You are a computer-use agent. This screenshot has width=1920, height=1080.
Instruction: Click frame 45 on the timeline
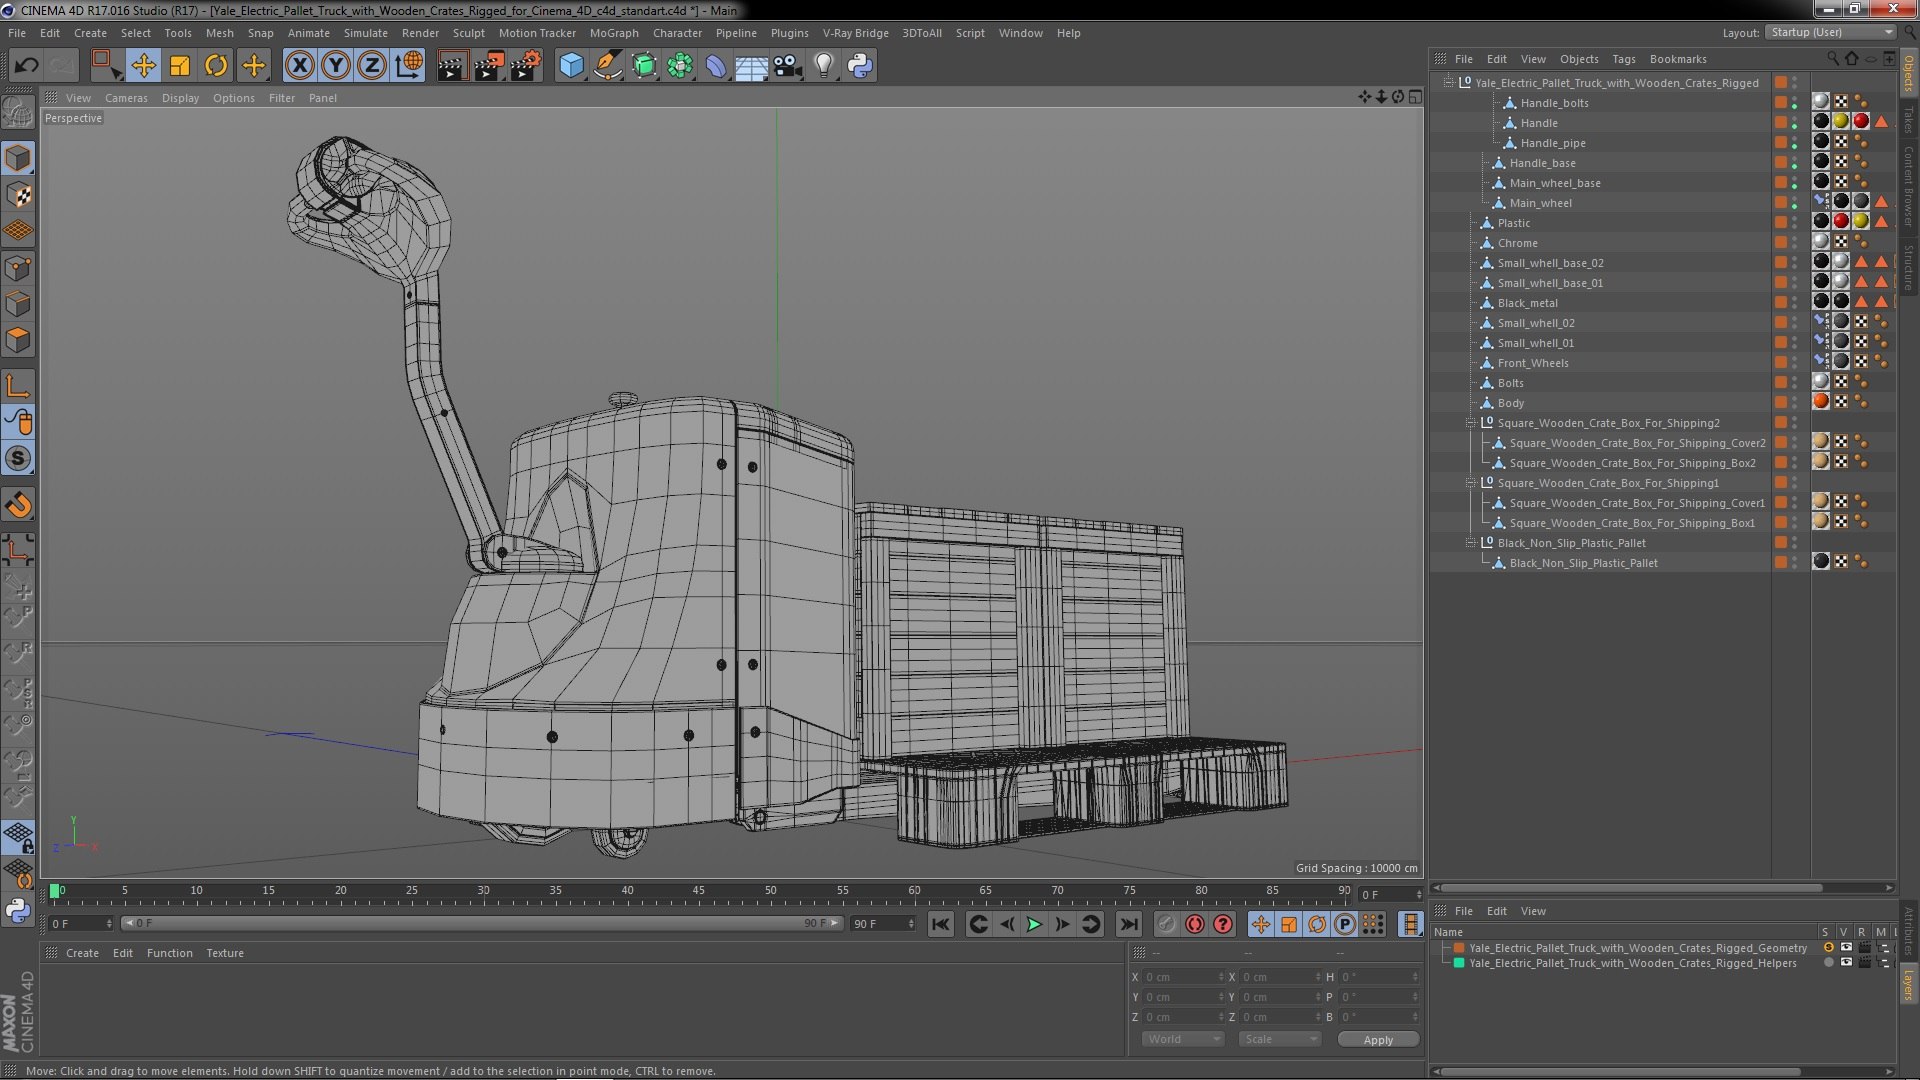pos(699,891)
